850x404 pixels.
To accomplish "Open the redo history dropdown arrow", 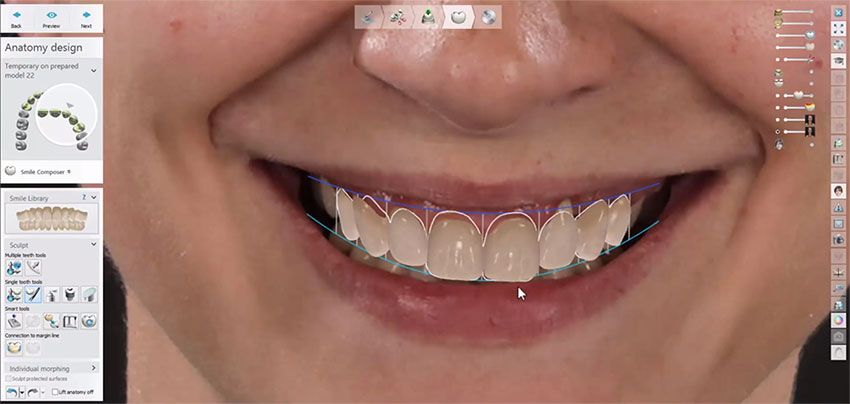I will tap(43, 392).
